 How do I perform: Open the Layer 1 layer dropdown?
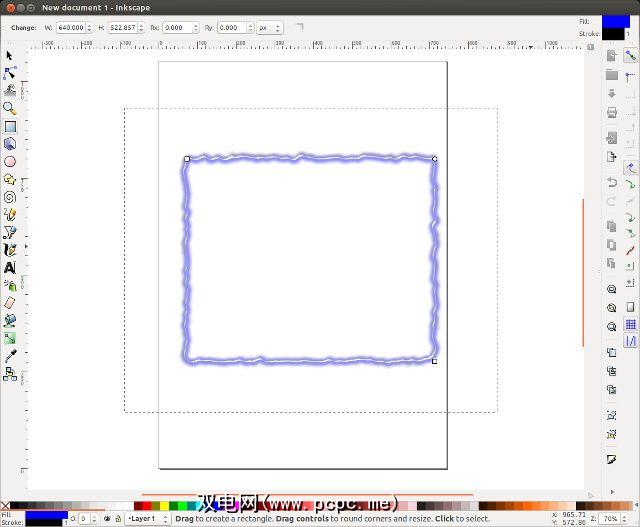click(x=147, y=519)
